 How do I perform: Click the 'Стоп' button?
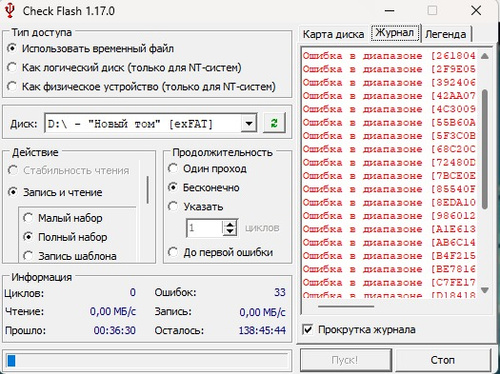click(443, 360)
